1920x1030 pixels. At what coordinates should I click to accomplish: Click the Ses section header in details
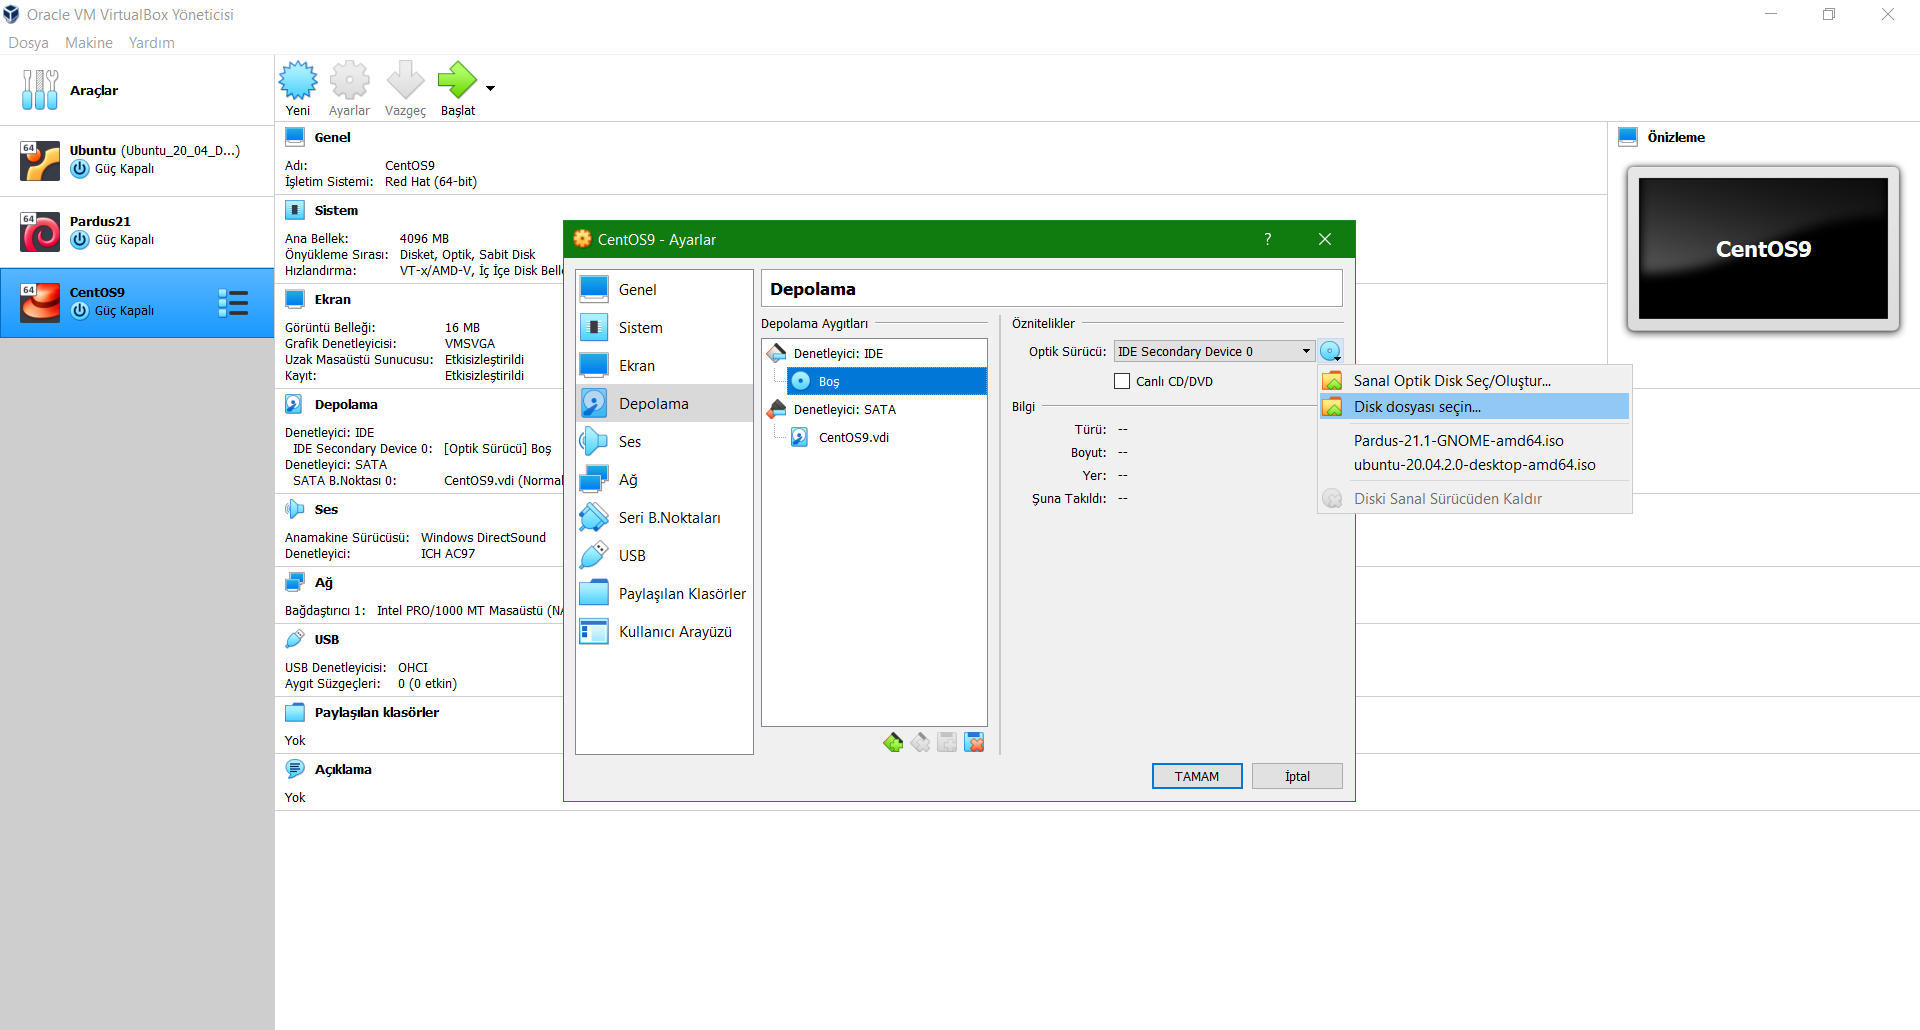[x=326, y=509]
